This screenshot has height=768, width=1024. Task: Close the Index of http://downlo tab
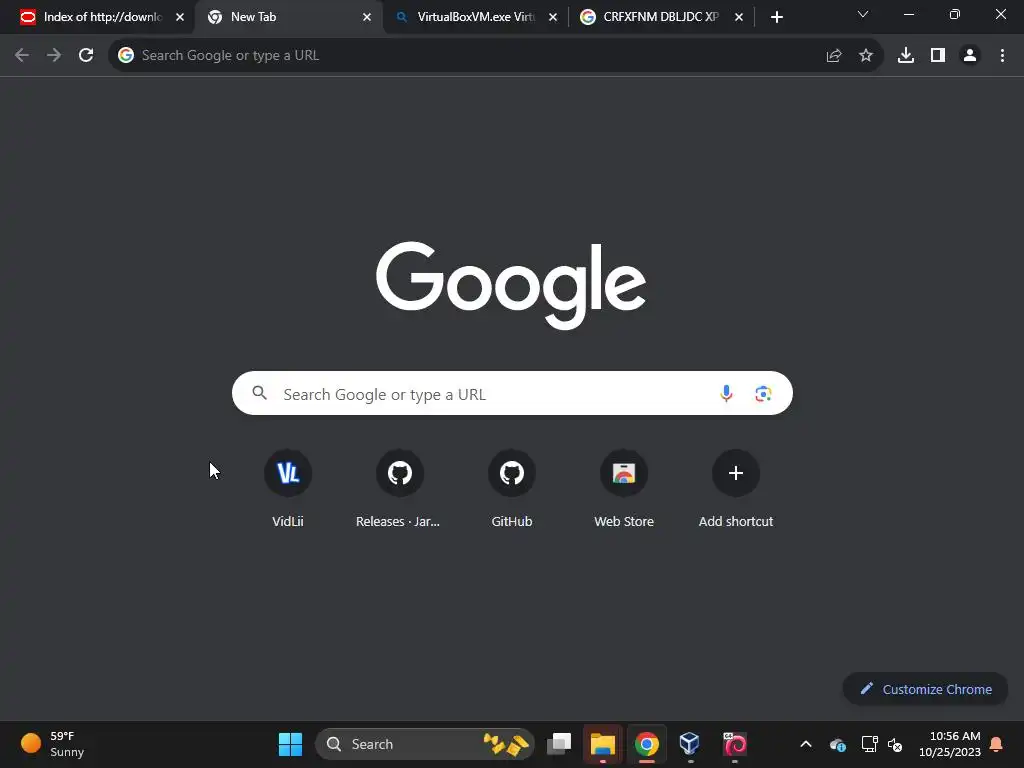pos(180,18)
